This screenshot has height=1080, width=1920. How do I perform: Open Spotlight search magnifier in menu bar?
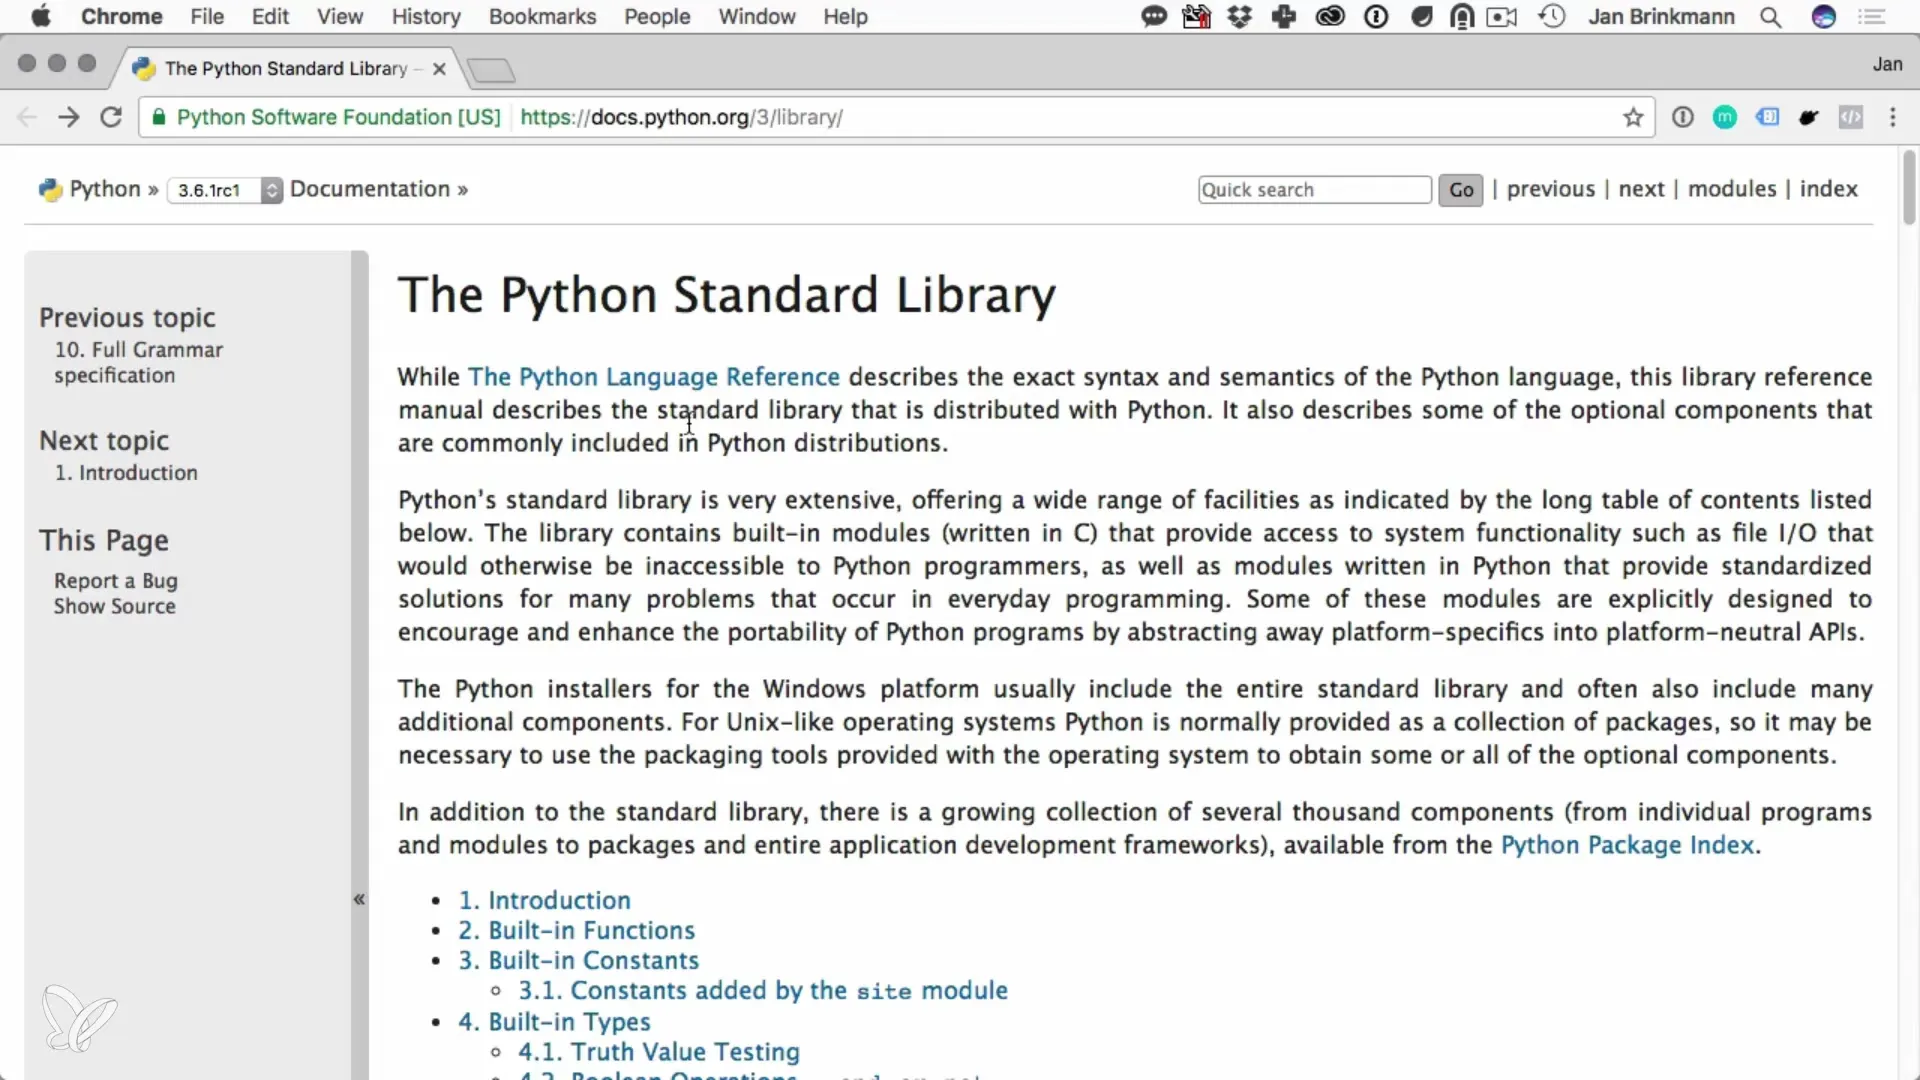pos(1771,17)
